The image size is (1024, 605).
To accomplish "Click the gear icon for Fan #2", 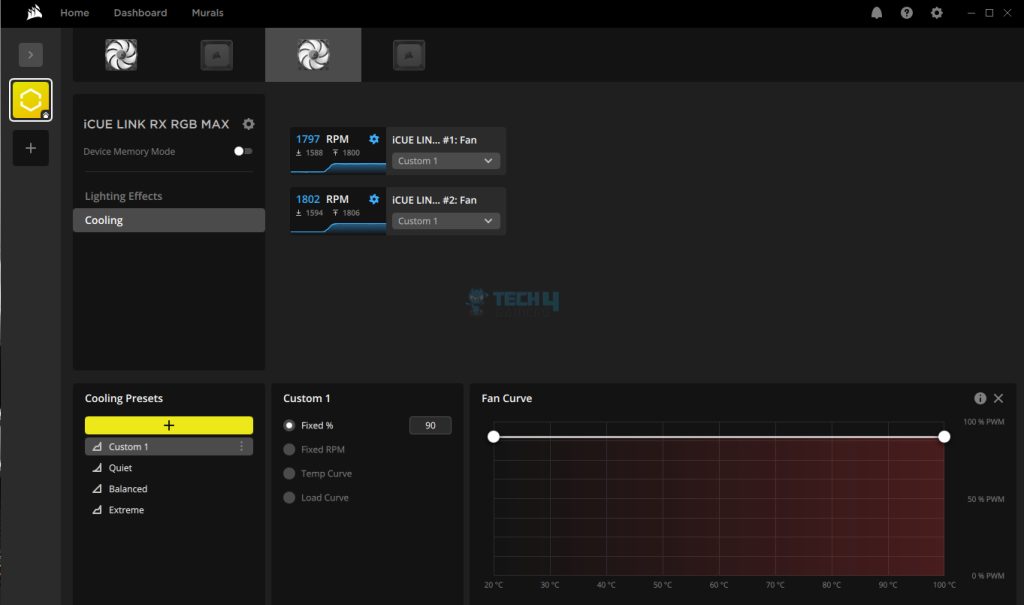I will (x=374, y=199).
